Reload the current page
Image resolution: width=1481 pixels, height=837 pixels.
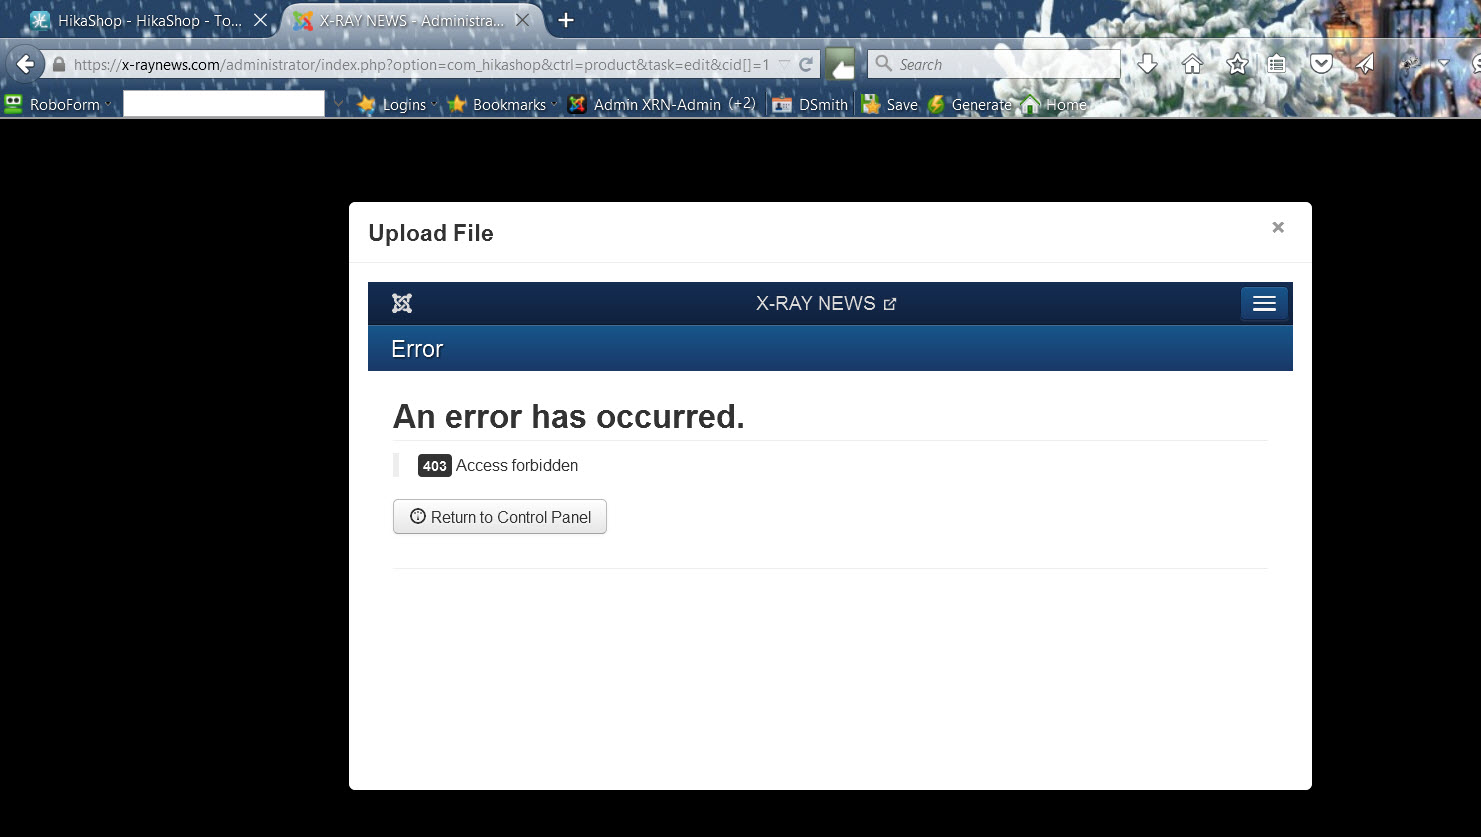(x=806, y=65)
